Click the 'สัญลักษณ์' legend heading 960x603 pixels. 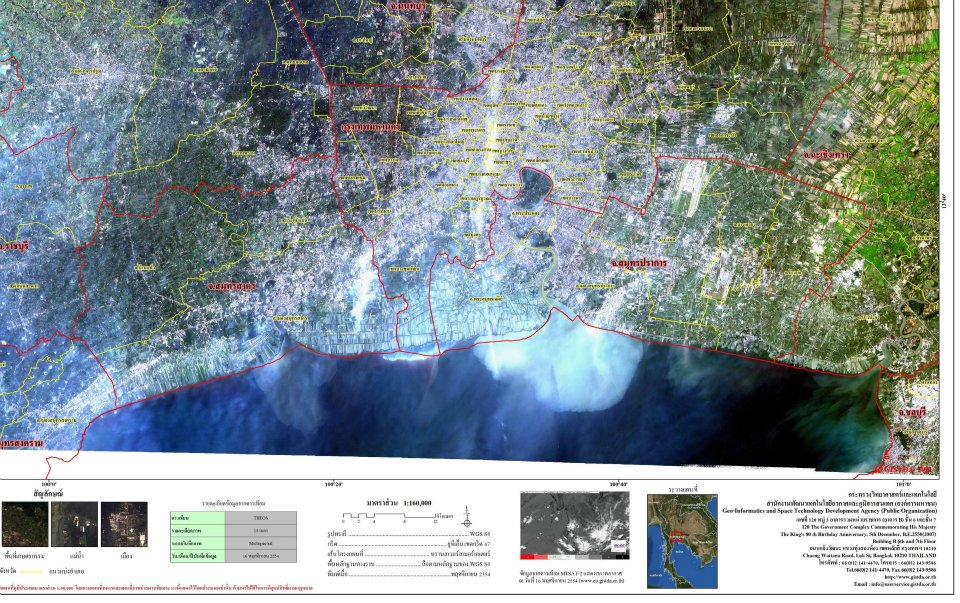click(48, 493)
